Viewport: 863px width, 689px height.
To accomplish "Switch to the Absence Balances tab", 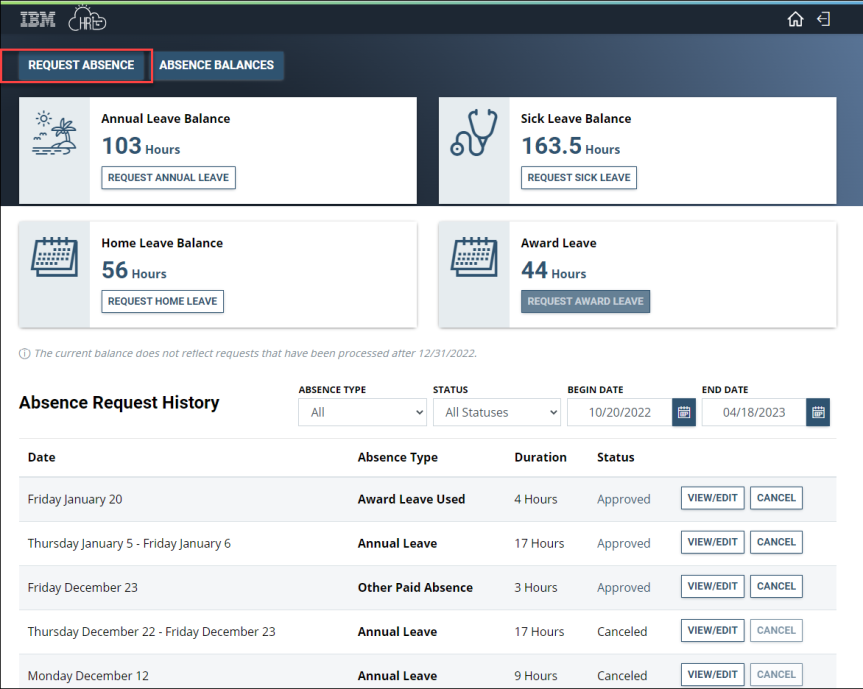I will (217, 65).
